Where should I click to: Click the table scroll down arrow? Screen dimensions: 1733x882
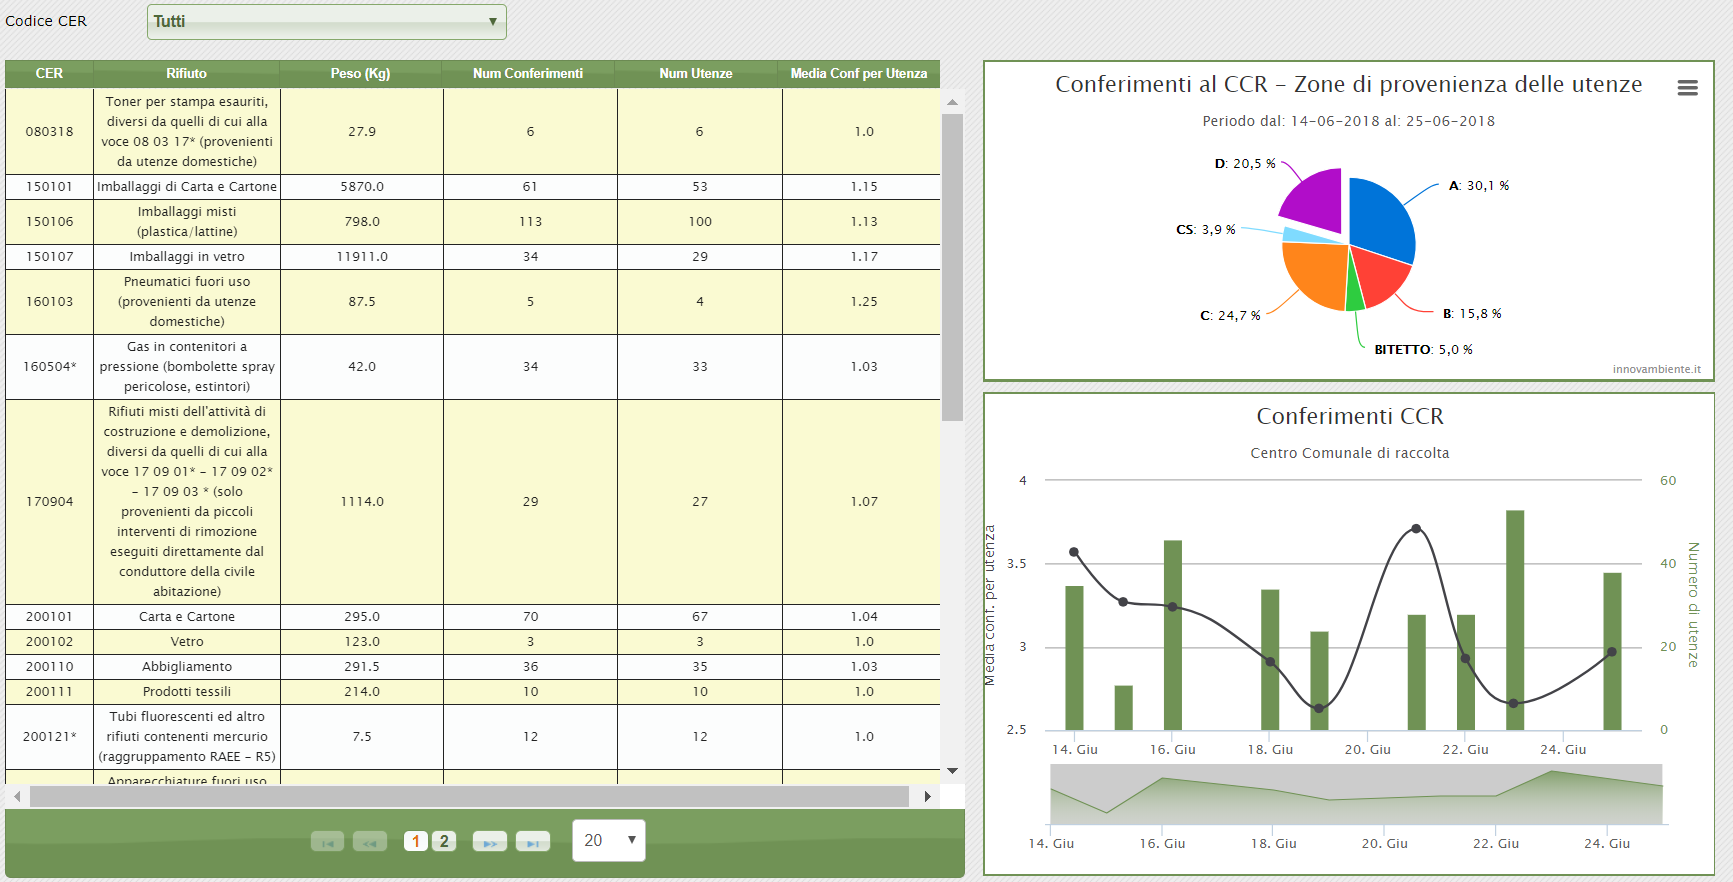[952, 771]
